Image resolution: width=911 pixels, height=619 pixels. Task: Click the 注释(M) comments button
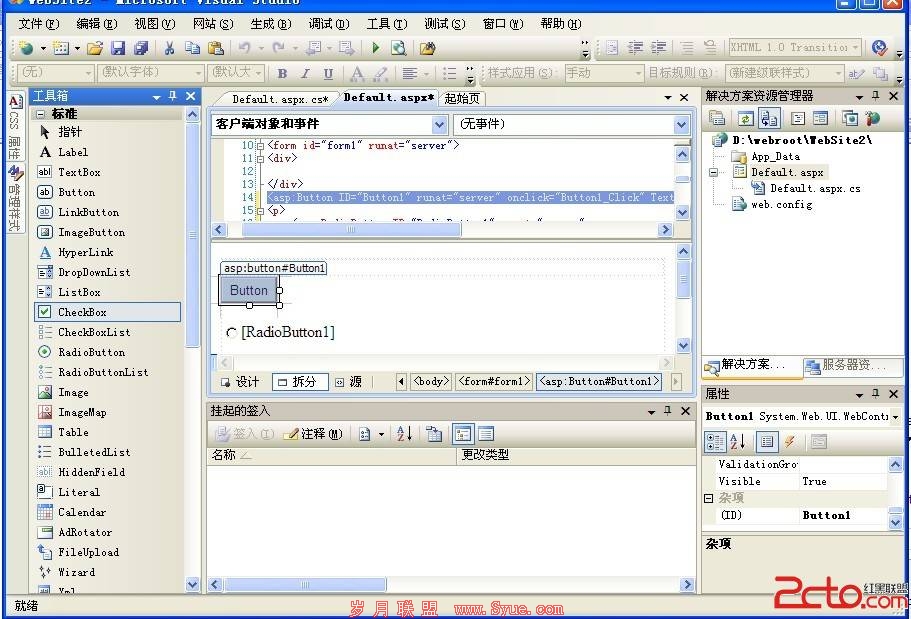coord(314,434)
